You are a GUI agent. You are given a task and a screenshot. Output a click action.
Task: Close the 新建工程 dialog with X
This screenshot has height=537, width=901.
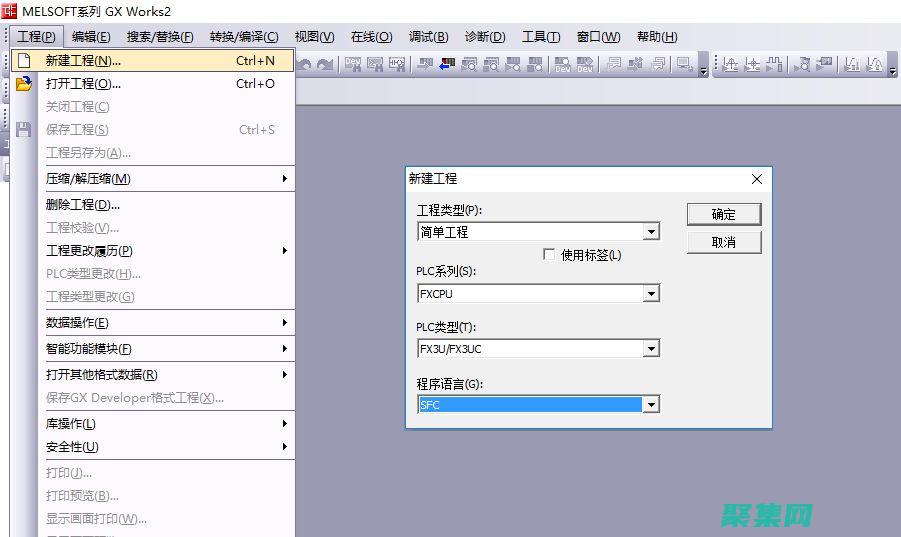pos(757,179)
